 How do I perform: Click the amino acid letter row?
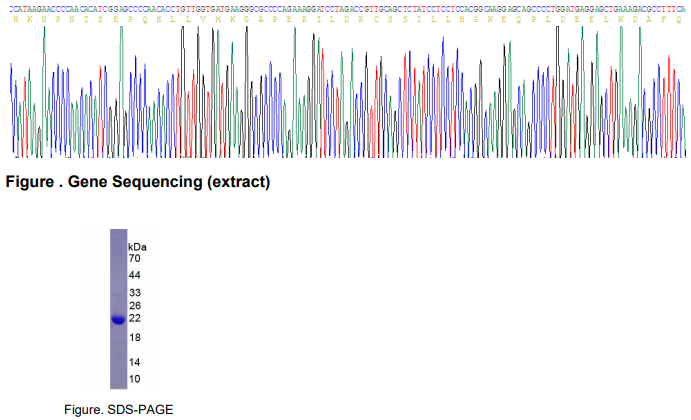coord(347,19)
